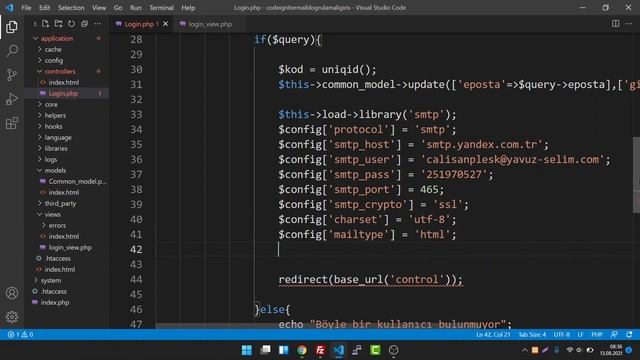Image resolution: width=640 pixels, height=360 pixels.
Task: Open Camtasia green taskbar icon
Action: 375,350
